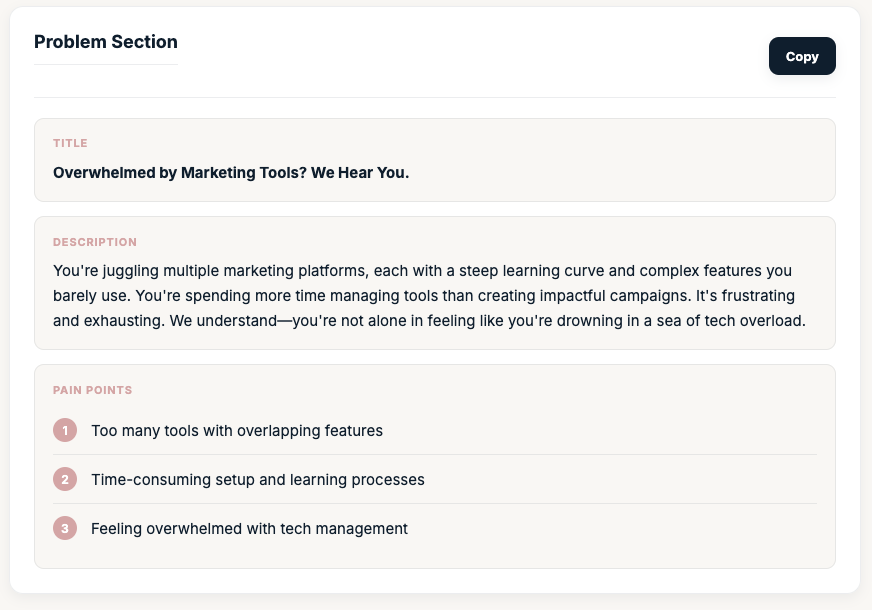Click the PAIN POINTS section label

[x=93, y=390]
